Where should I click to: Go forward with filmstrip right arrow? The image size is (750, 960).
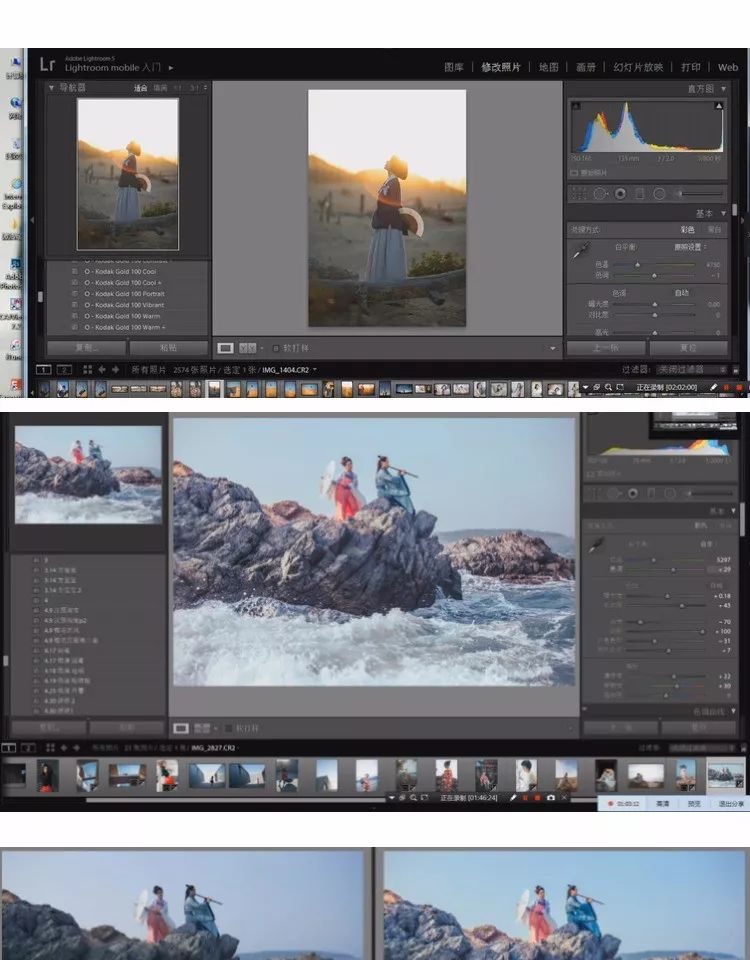click(114, 369)
